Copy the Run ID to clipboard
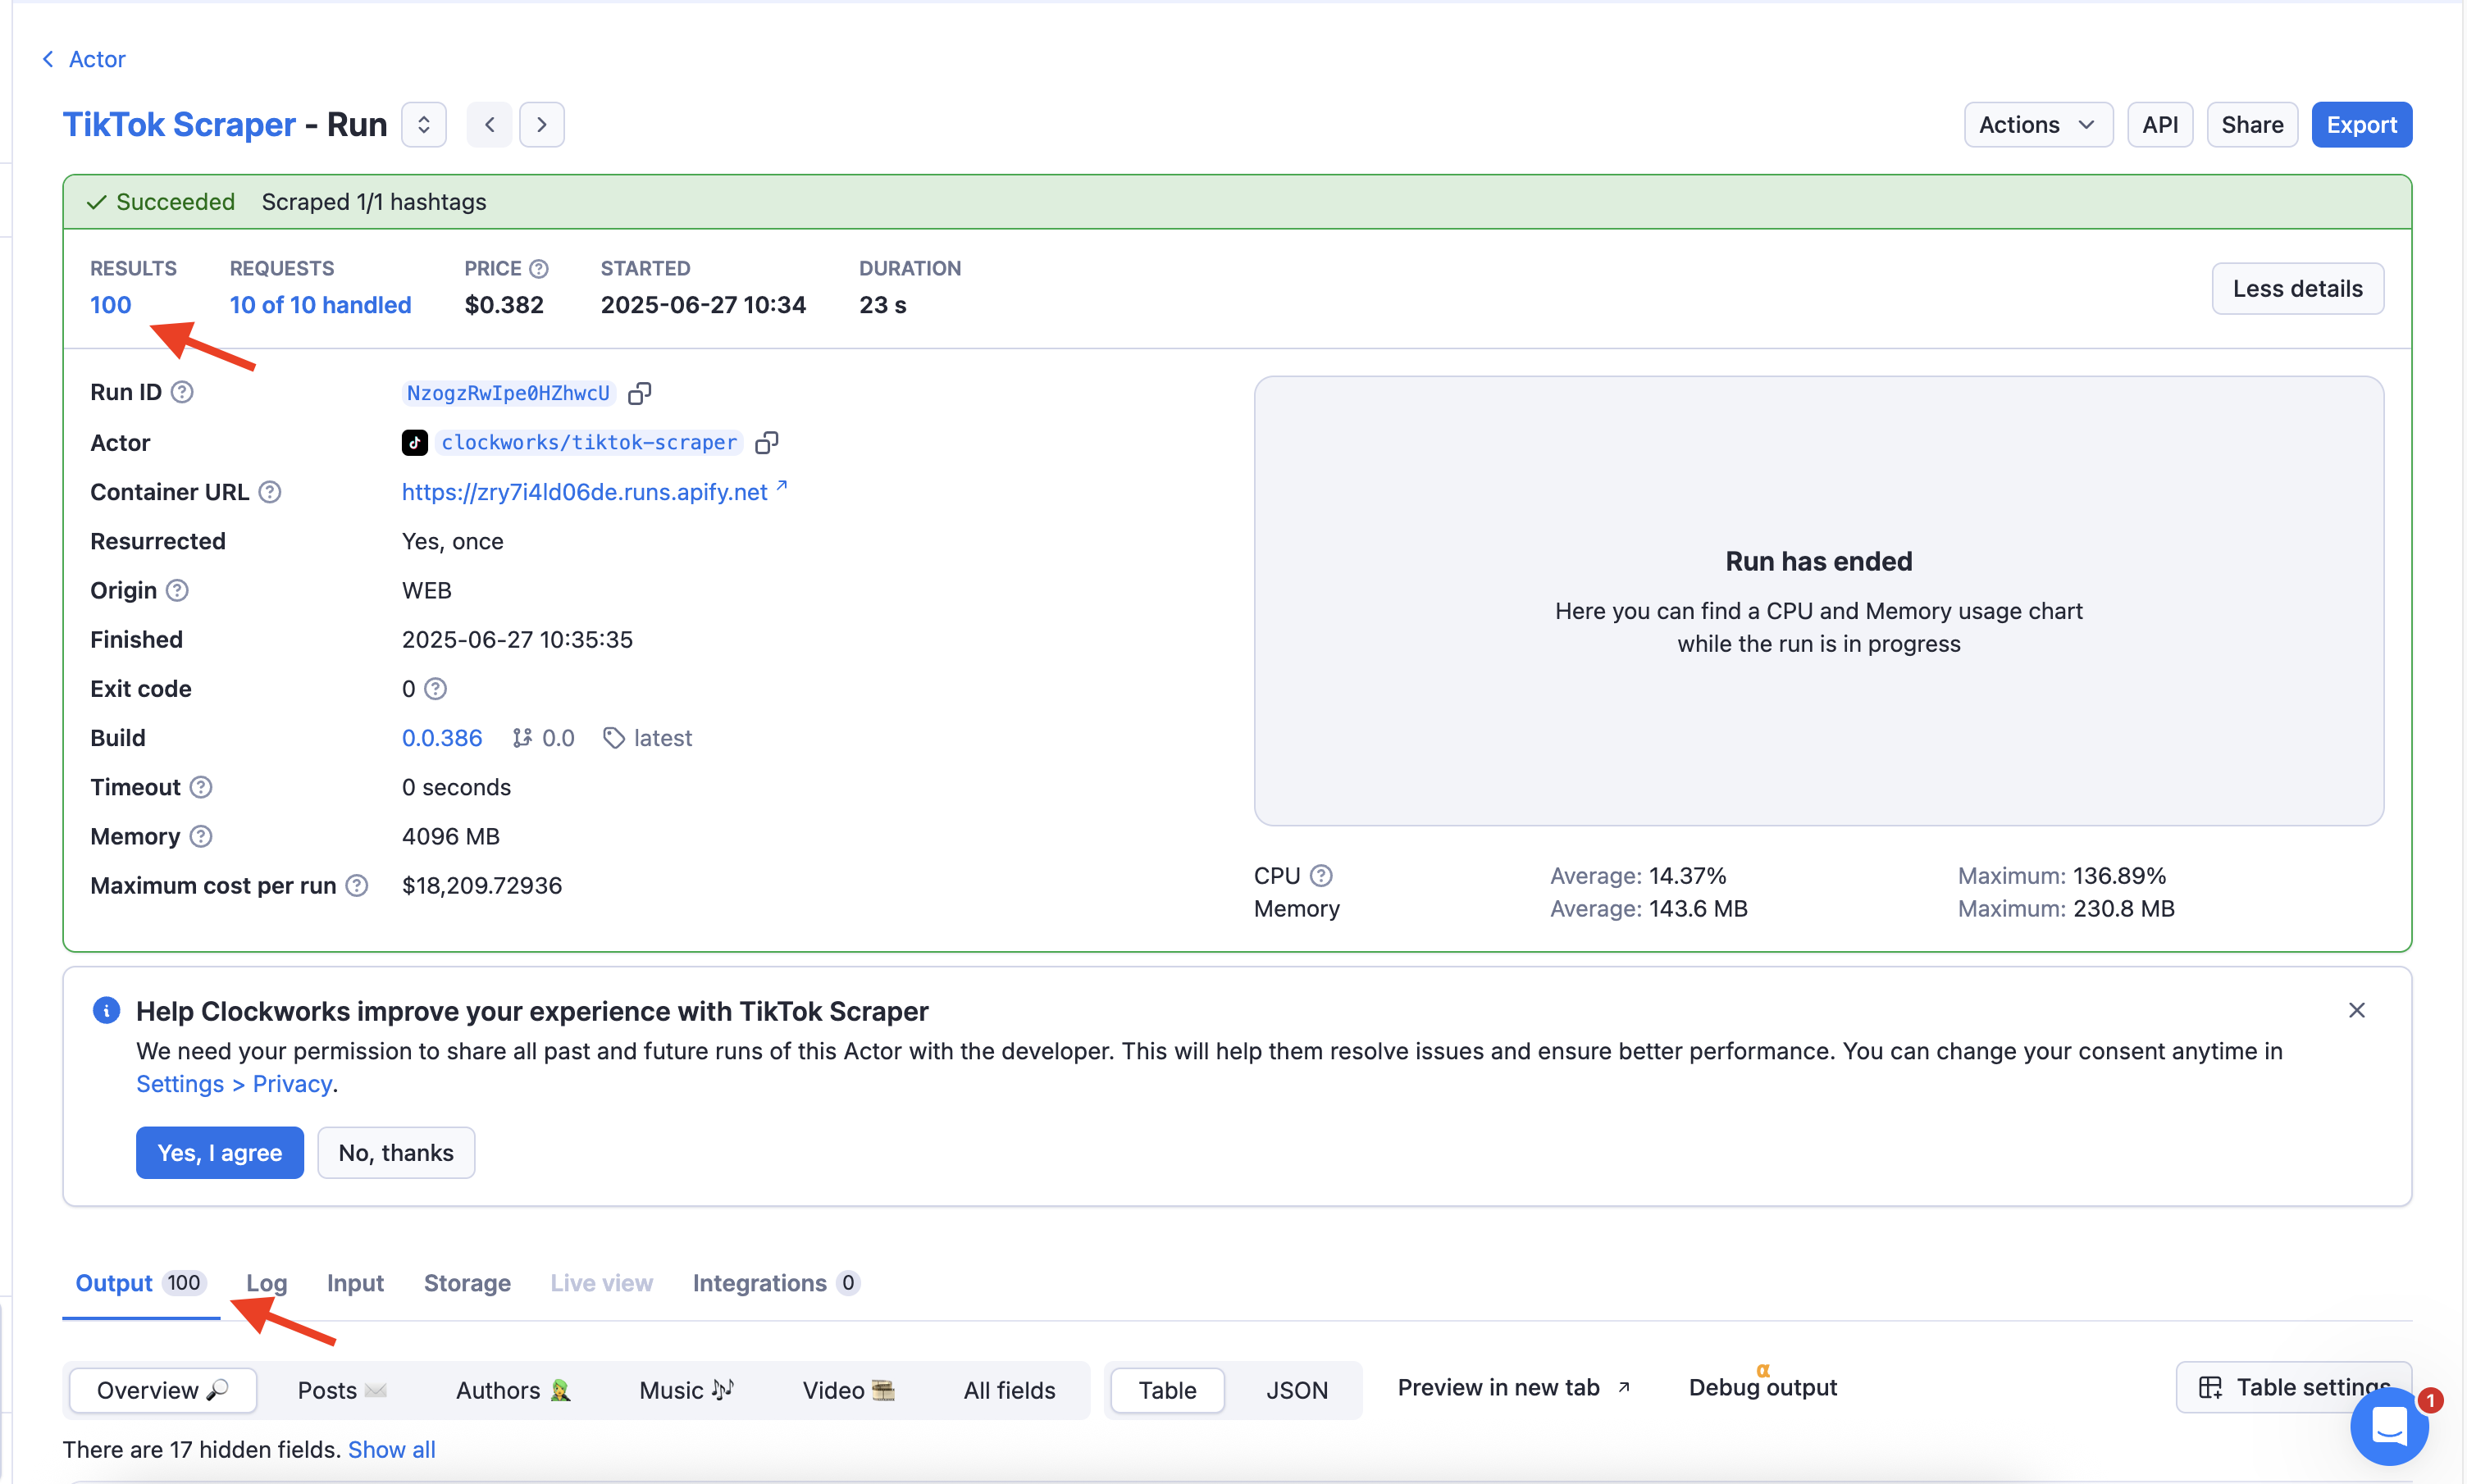2467x1484 pixels. 640,393
